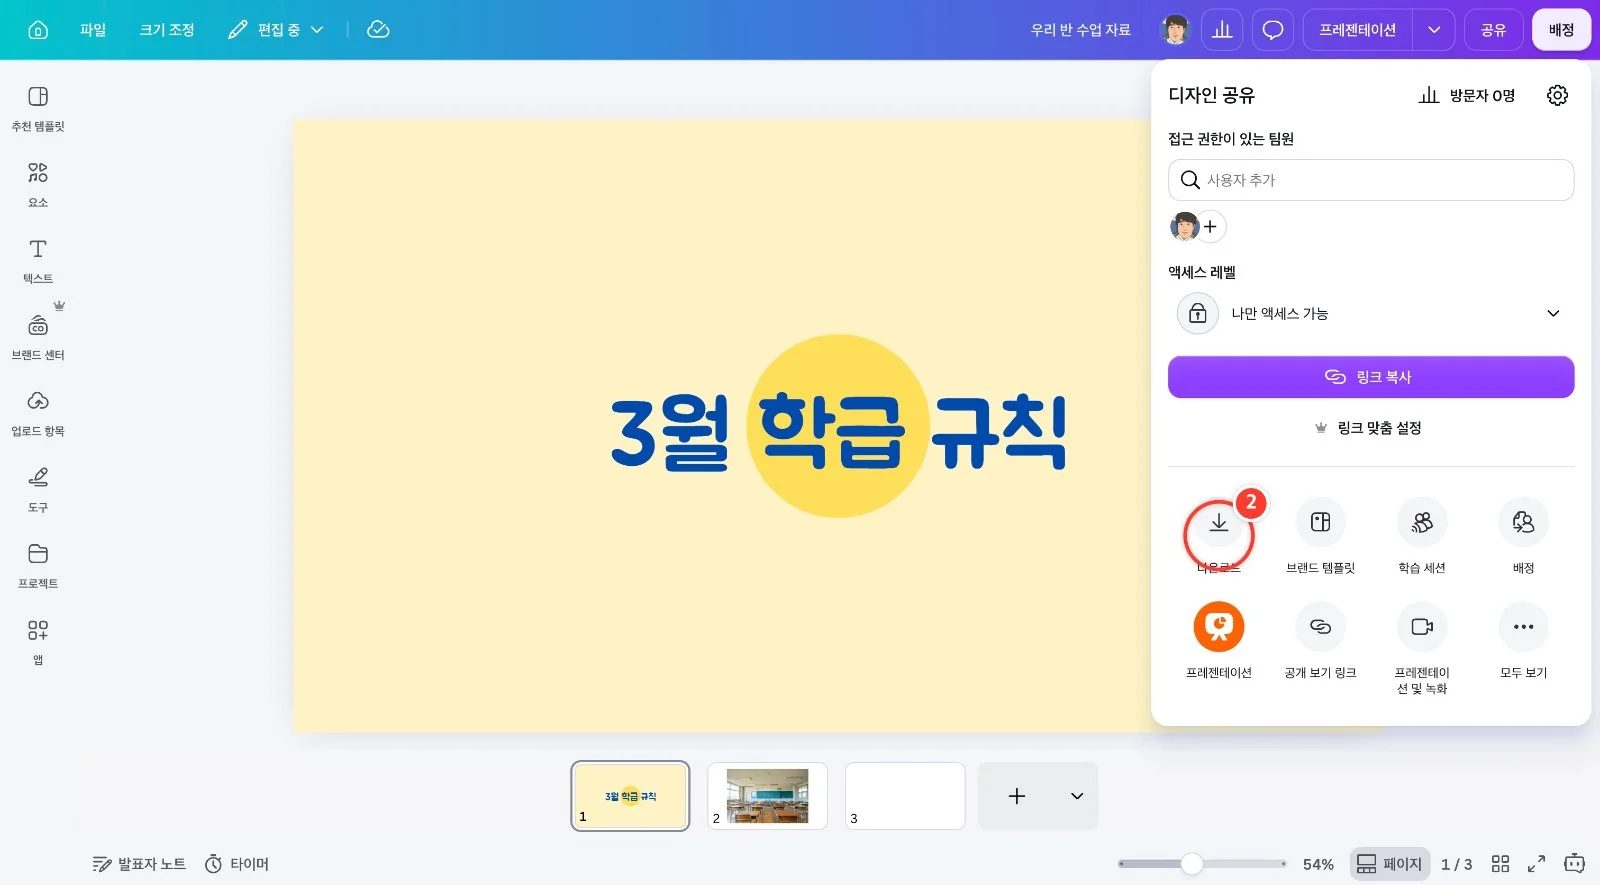The width and height of the screenshot is (1600, 885).
Task: Open the 파일 menu
Action: [x=93, y=30]
